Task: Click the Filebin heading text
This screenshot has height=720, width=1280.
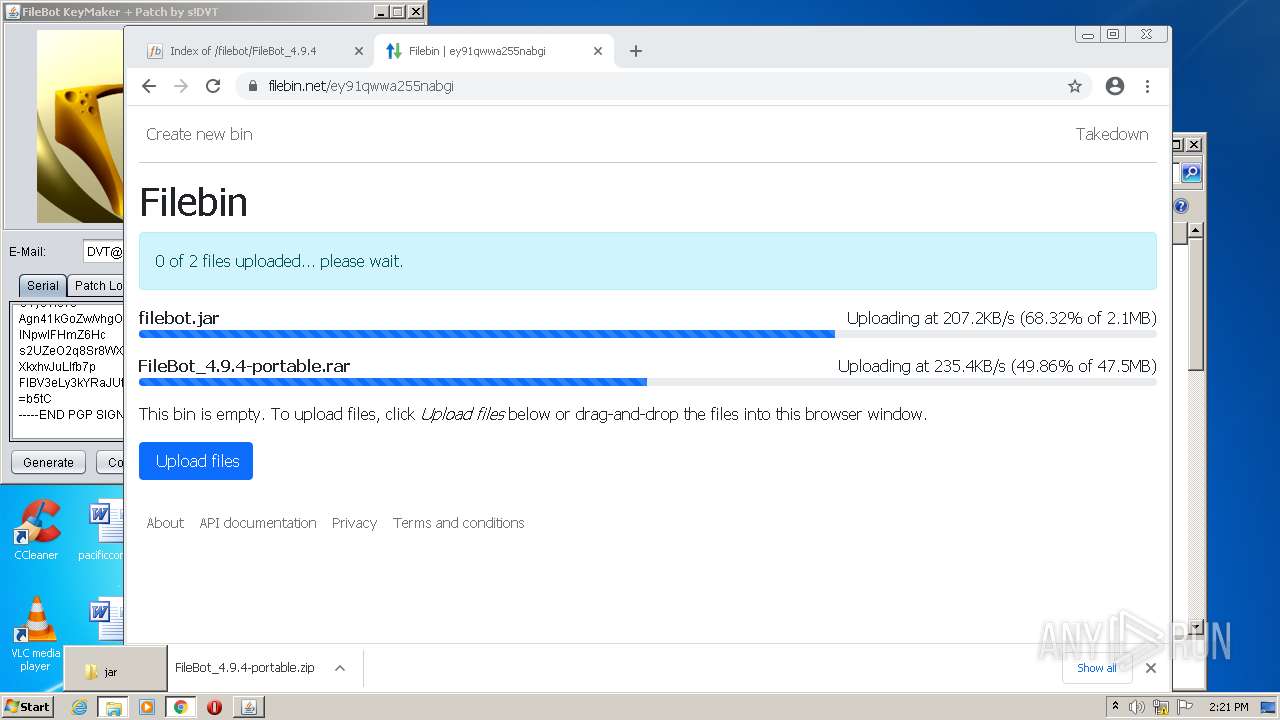Action: coord(193,202)
